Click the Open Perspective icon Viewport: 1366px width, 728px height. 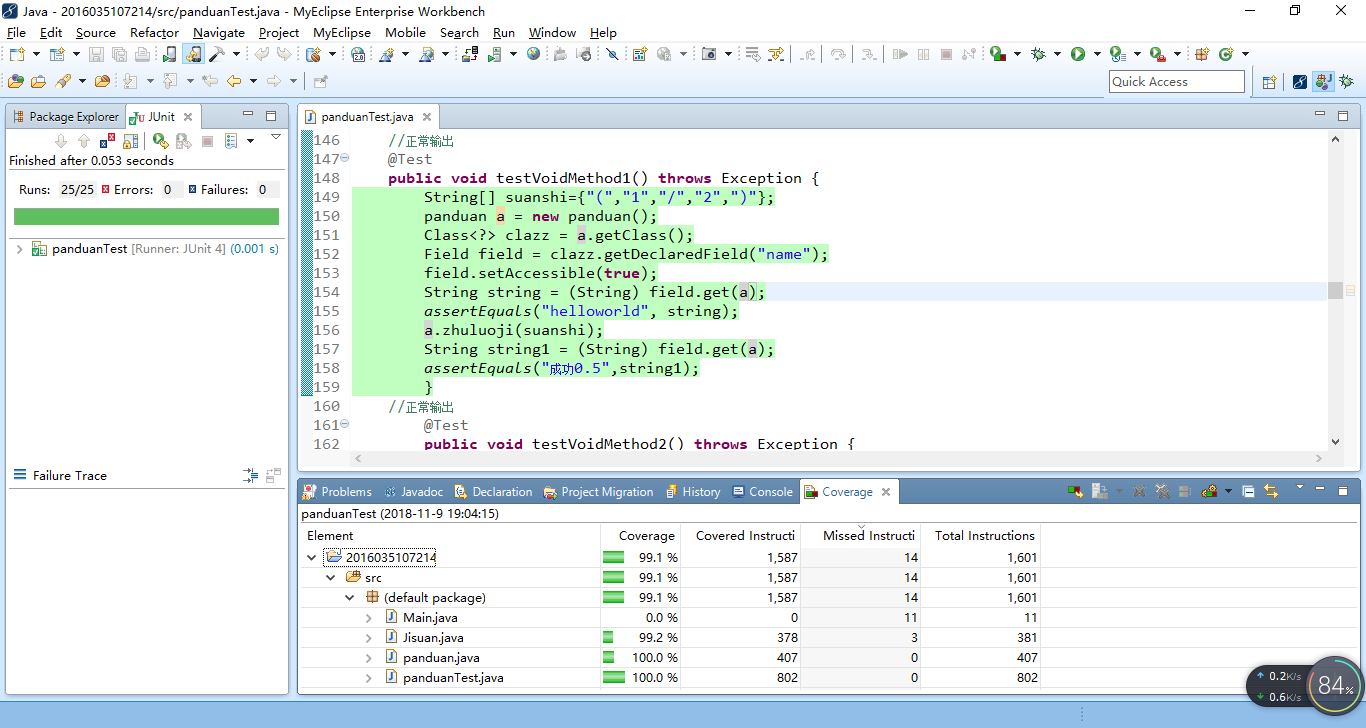(1269, 82)
